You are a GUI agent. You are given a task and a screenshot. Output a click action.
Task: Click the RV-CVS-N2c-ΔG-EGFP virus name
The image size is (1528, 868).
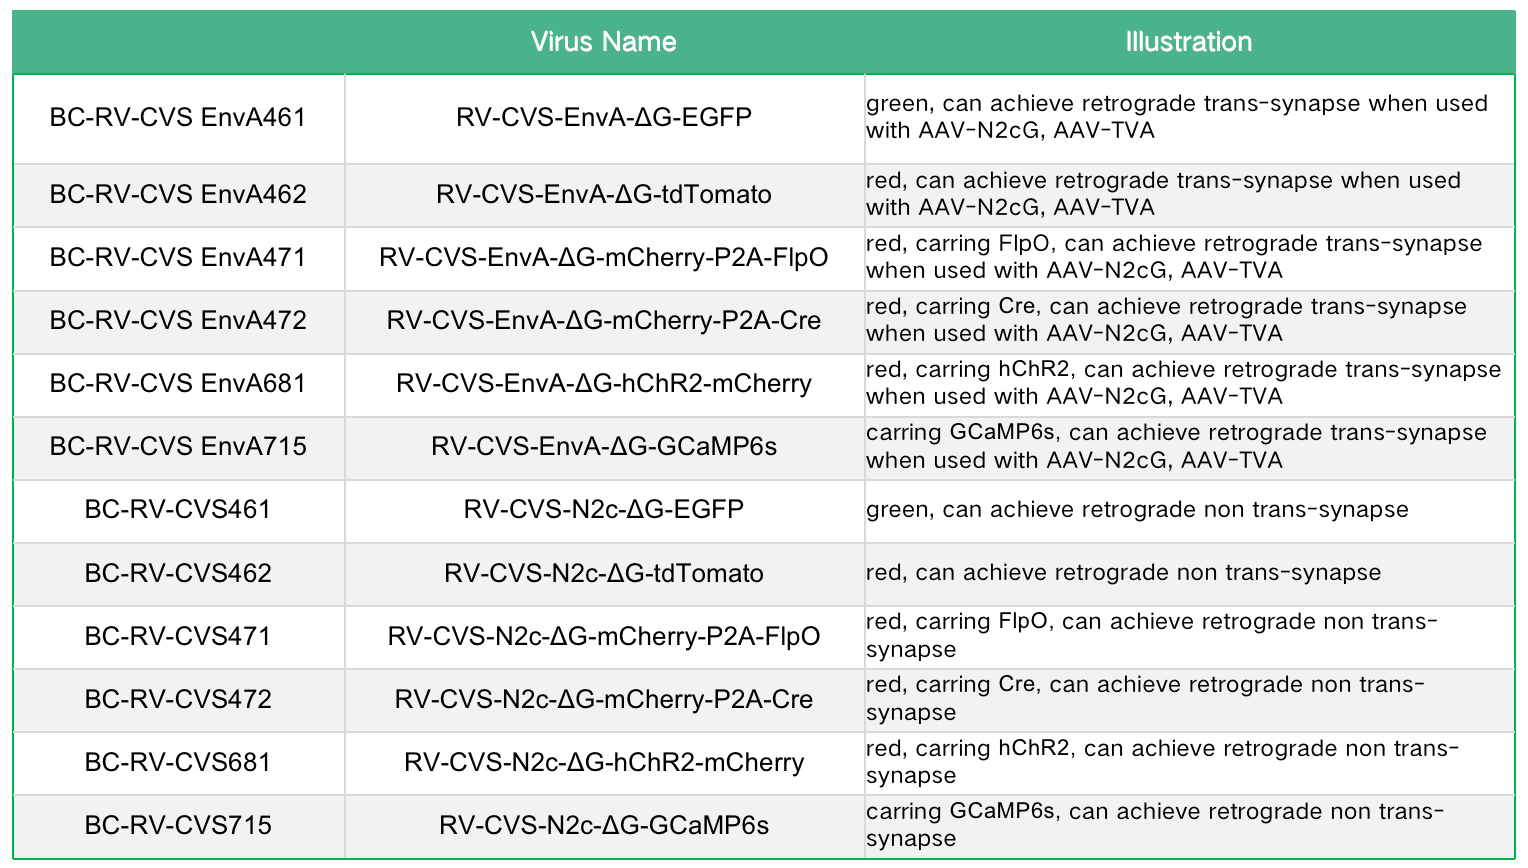click(603, 510)
